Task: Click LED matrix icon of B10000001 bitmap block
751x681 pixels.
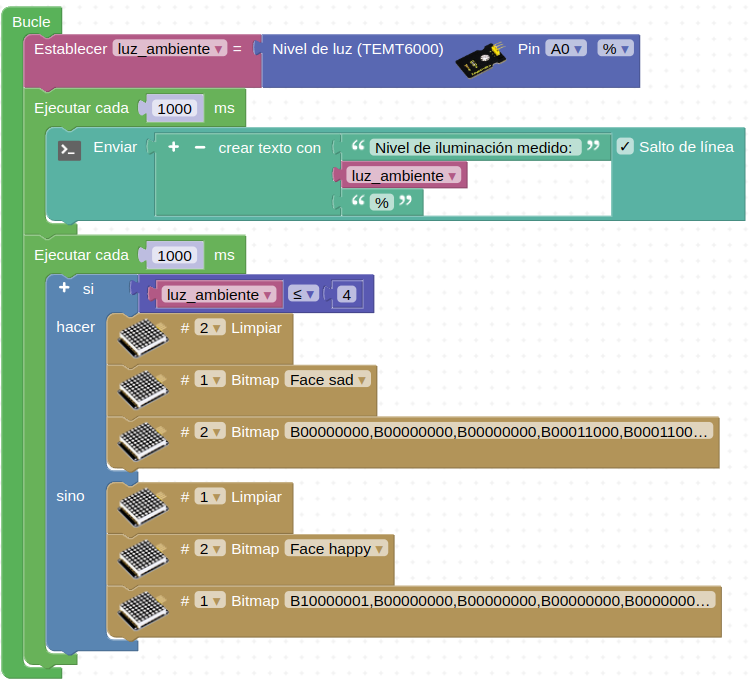Action: click(x=142, y=612)
